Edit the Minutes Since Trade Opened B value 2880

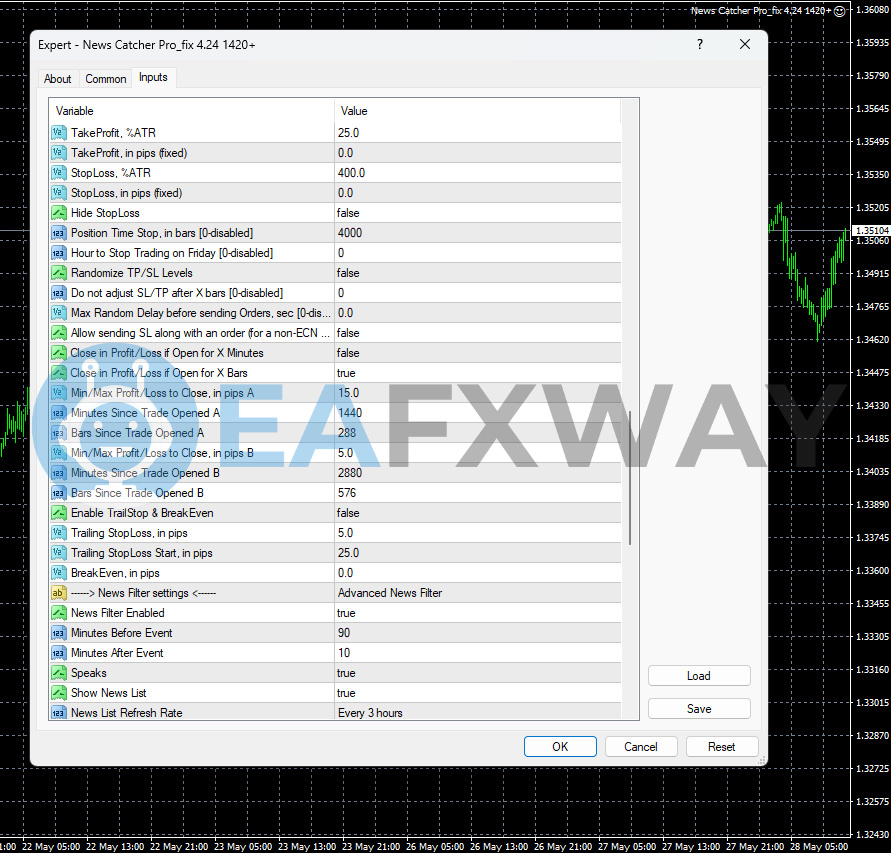pos(477,473)
